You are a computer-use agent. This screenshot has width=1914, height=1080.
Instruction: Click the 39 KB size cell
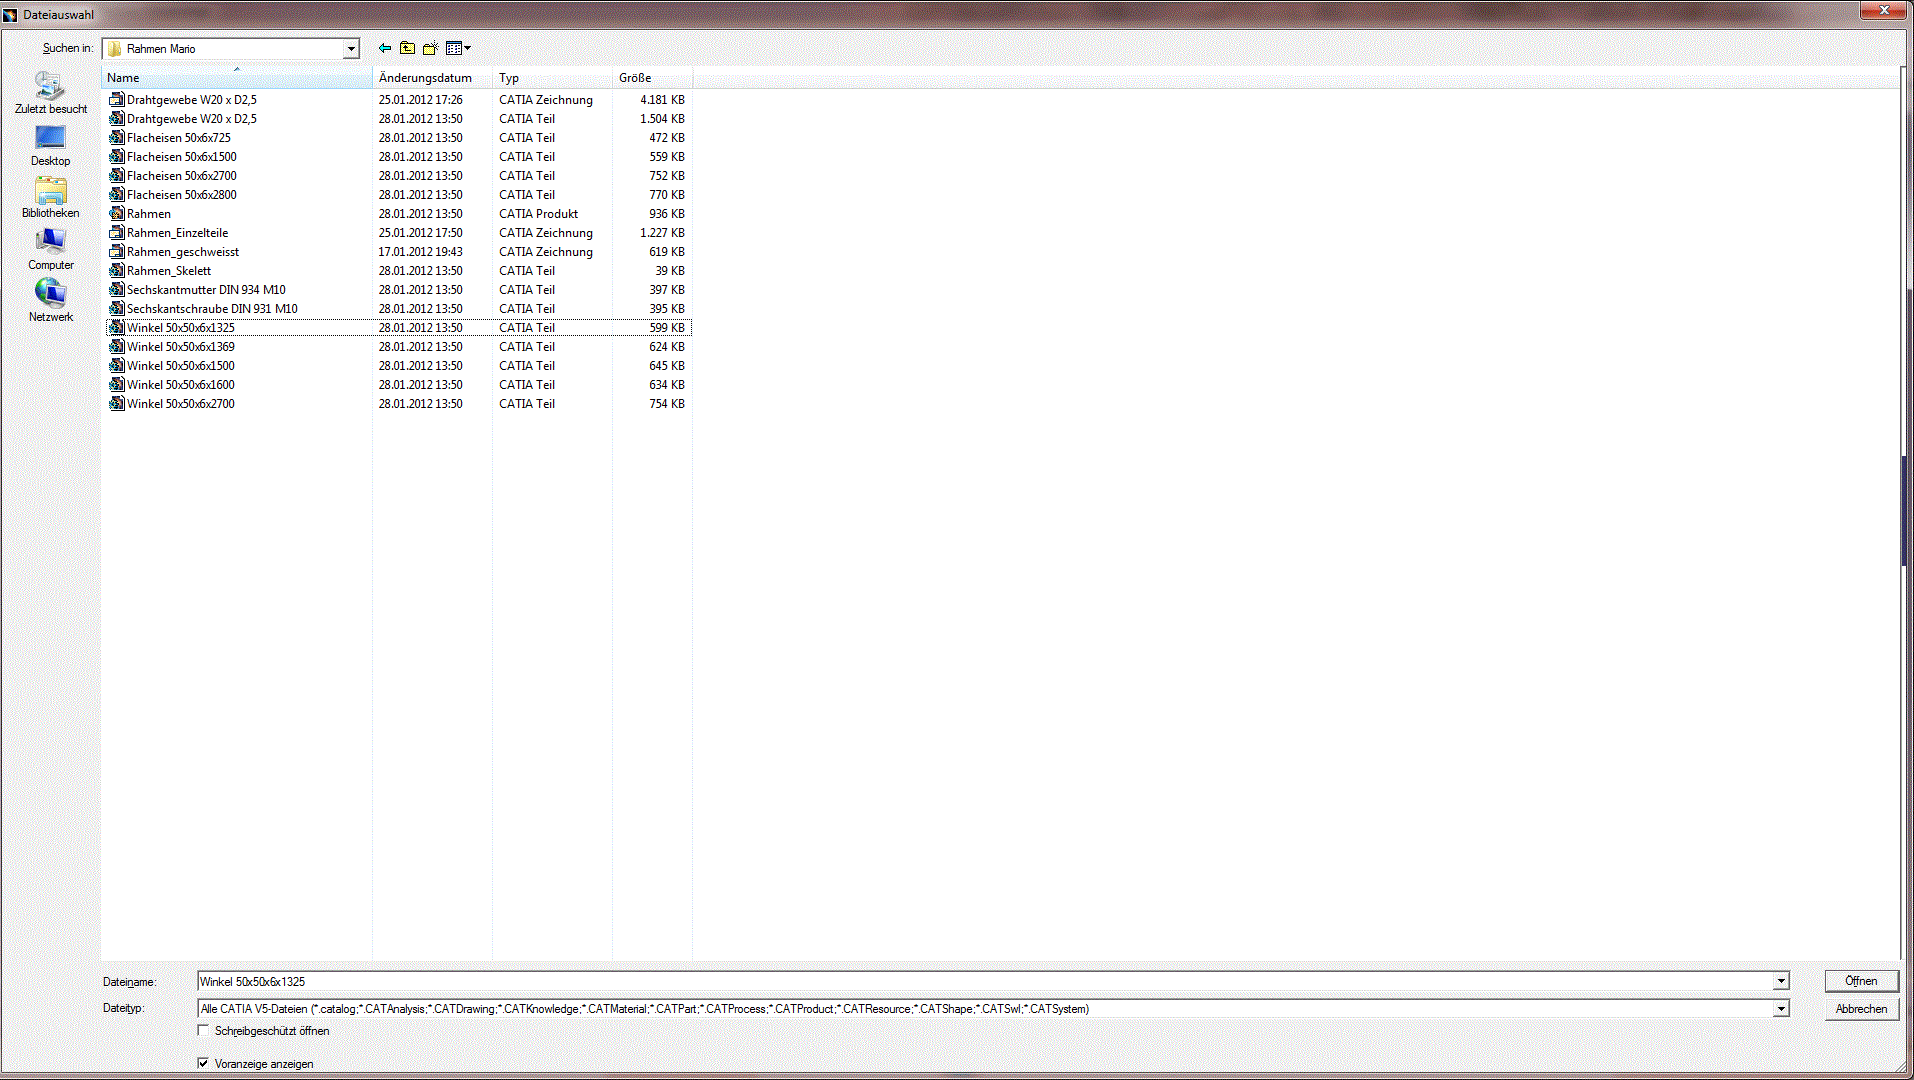tap(670, 270)
